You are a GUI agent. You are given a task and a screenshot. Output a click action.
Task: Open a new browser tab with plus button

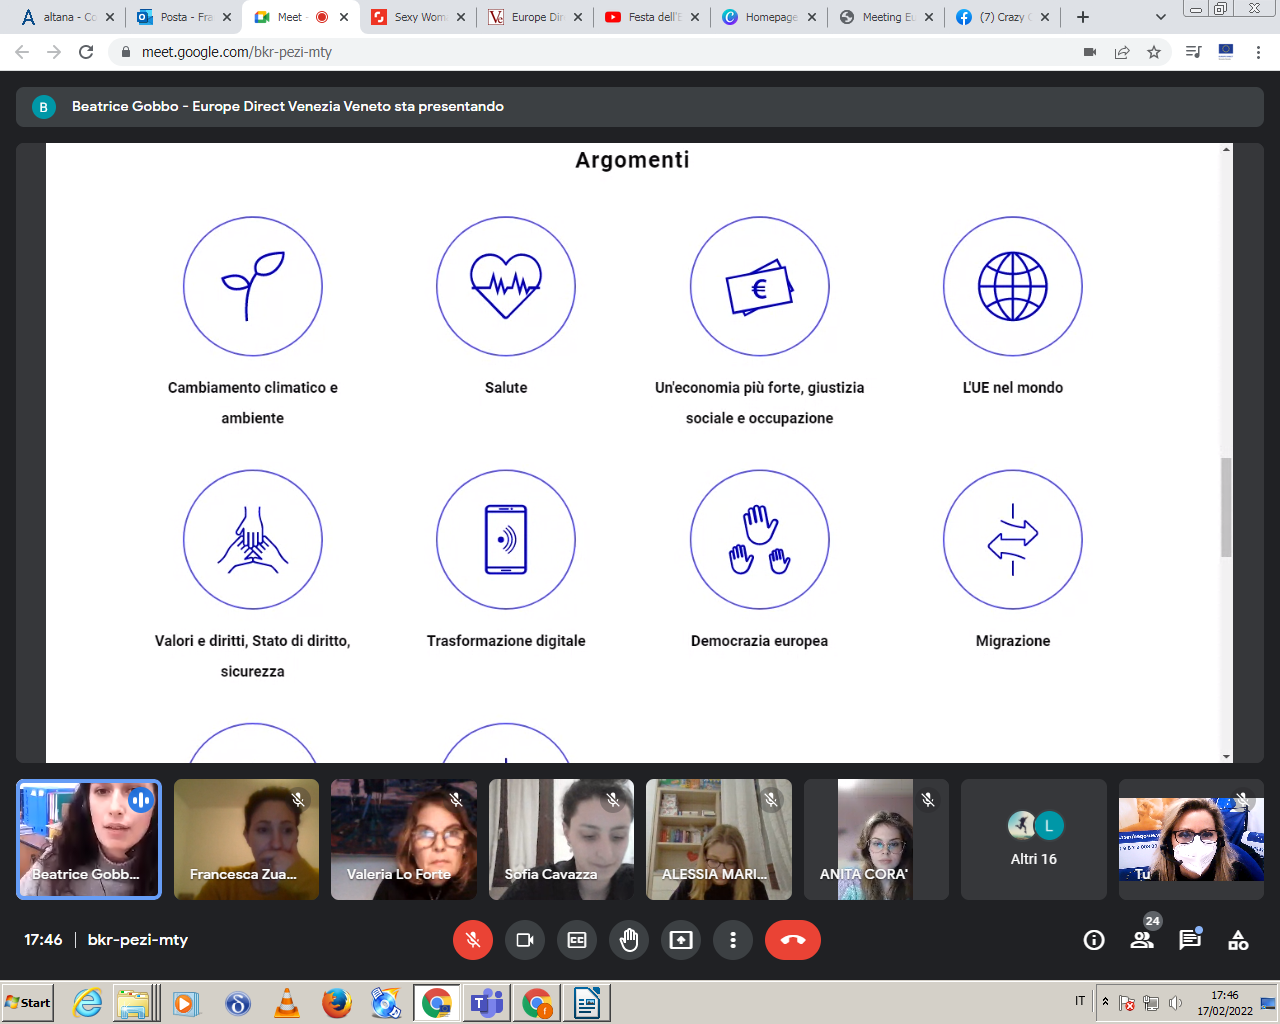tap(1083, 17)
